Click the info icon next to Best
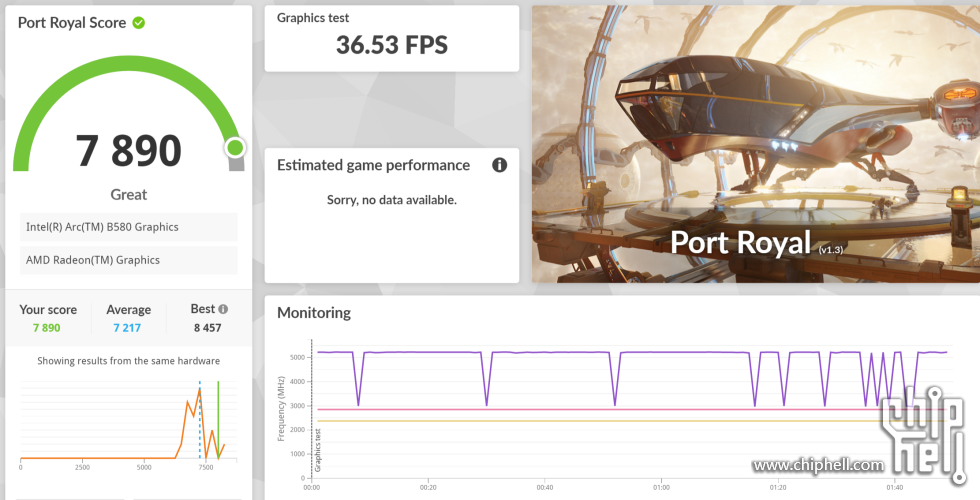The image size is (980, 500). click(224, 309)
